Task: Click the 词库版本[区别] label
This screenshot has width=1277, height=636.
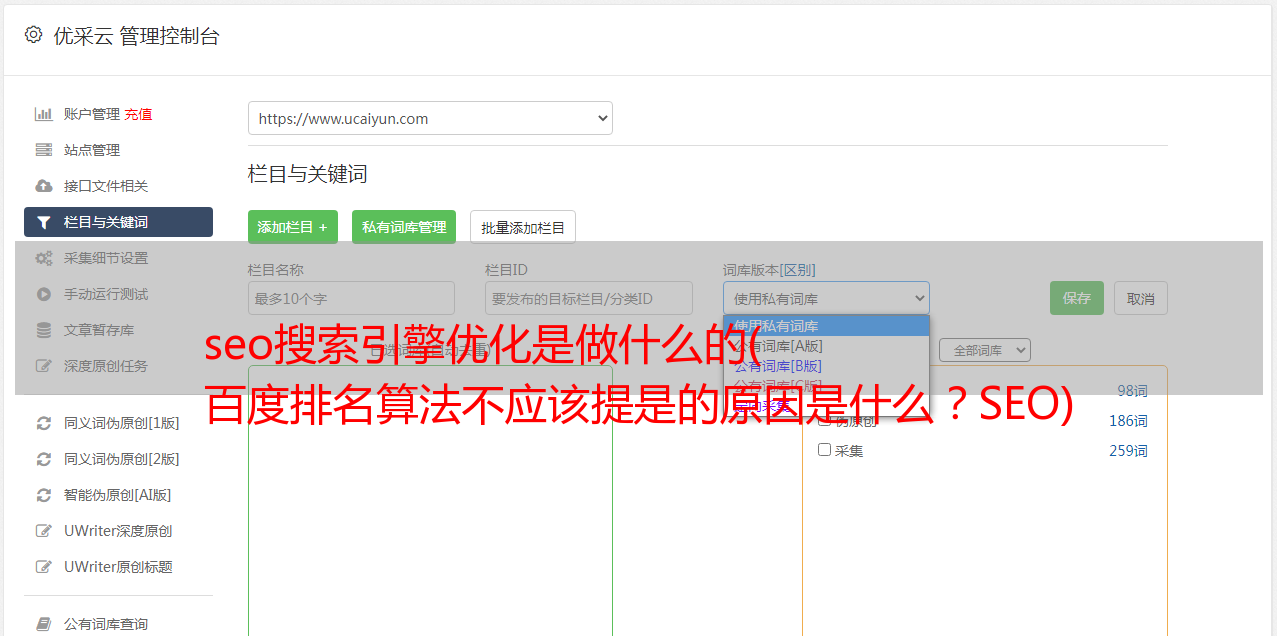Action: click(769, 270)
